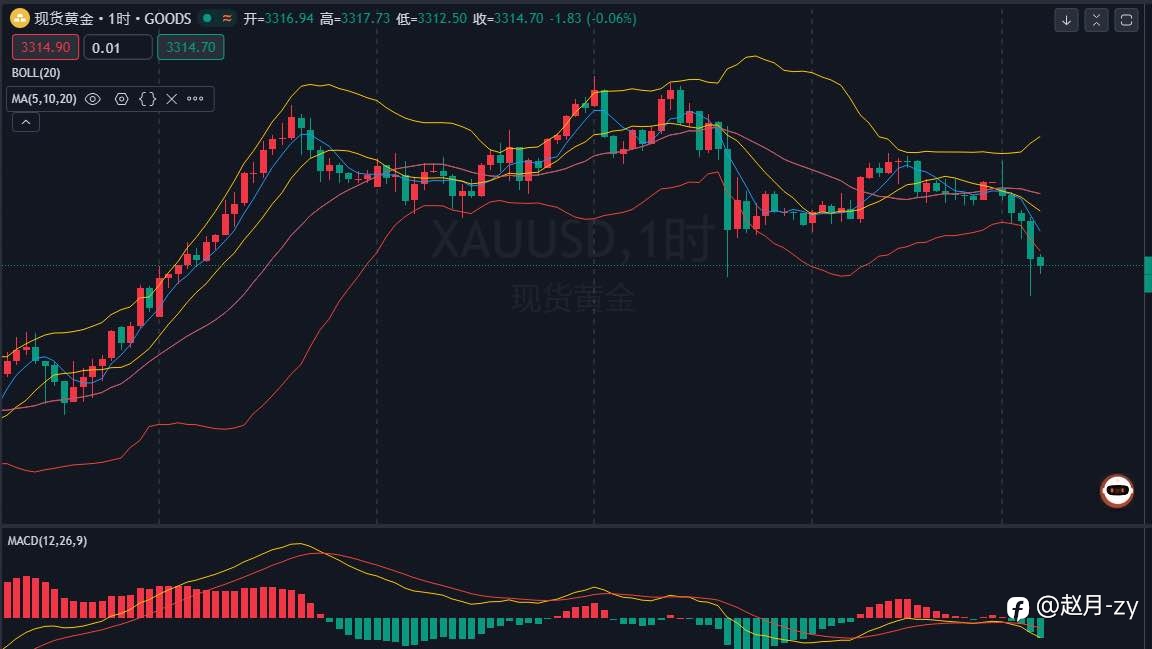Open MA indicator source code braces icon
The width and height of the screenshot is (1152, 649).
[147, 98]
